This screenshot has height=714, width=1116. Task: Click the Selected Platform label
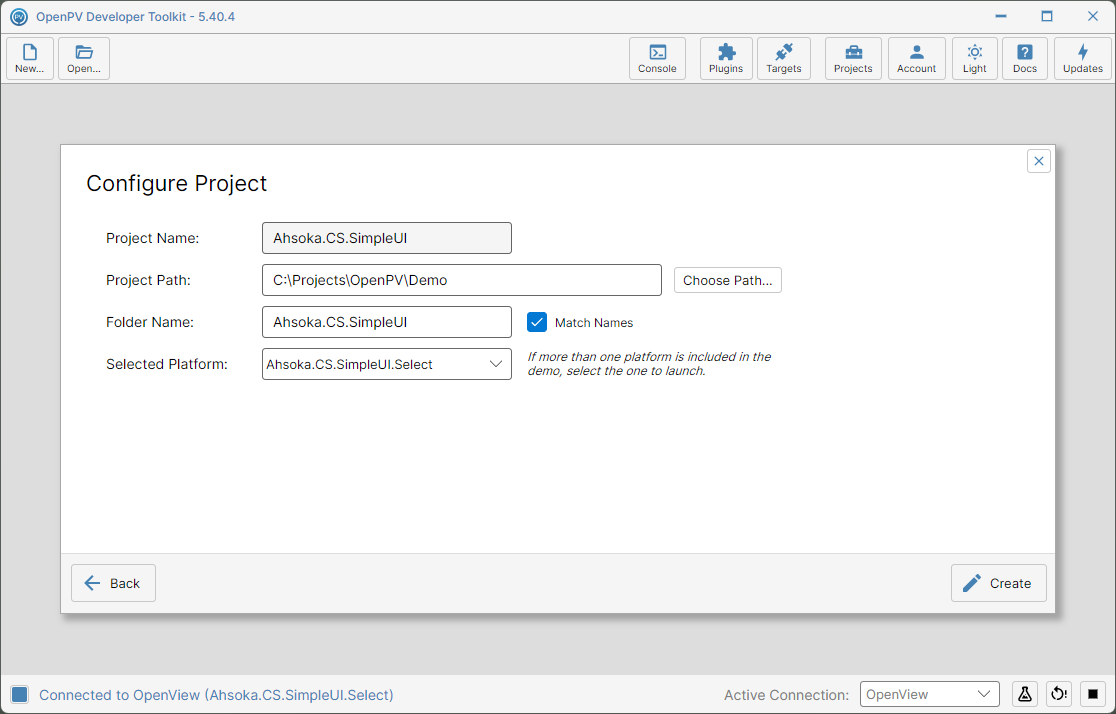coord(167,364)
